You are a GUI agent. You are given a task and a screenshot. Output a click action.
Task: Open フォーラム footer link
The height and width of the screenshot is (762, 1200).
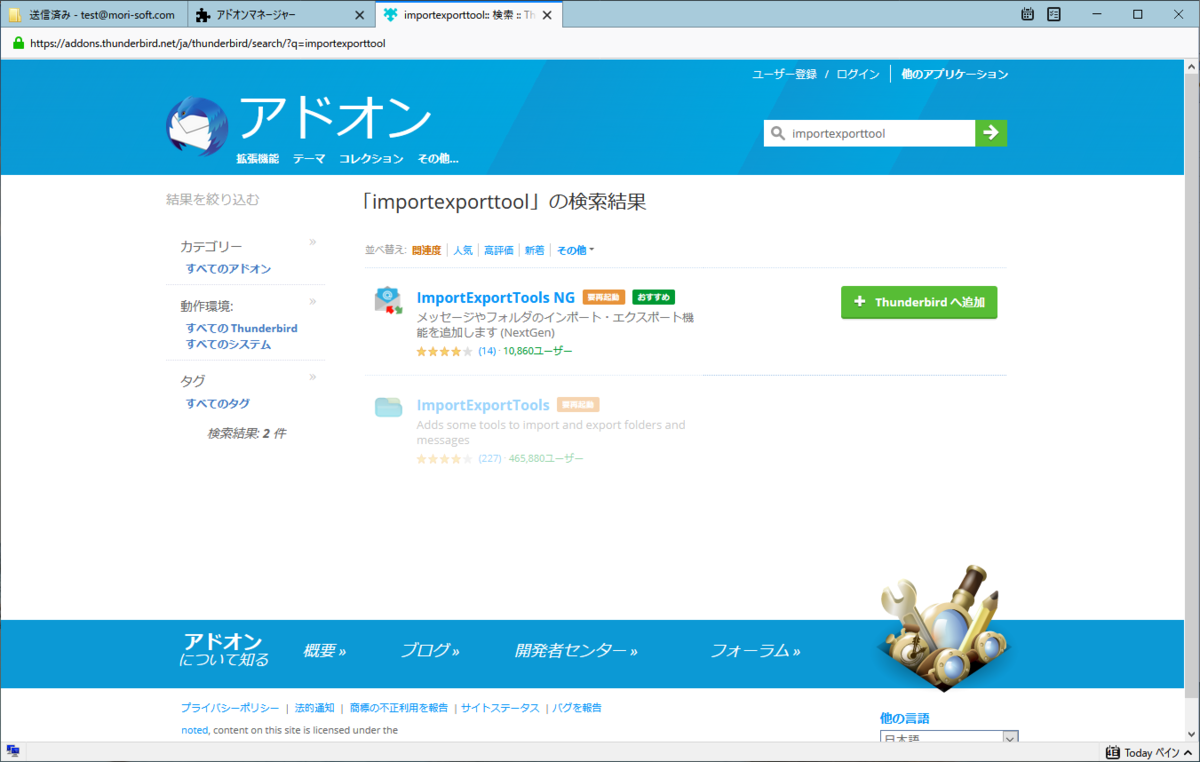pos(755,651)
